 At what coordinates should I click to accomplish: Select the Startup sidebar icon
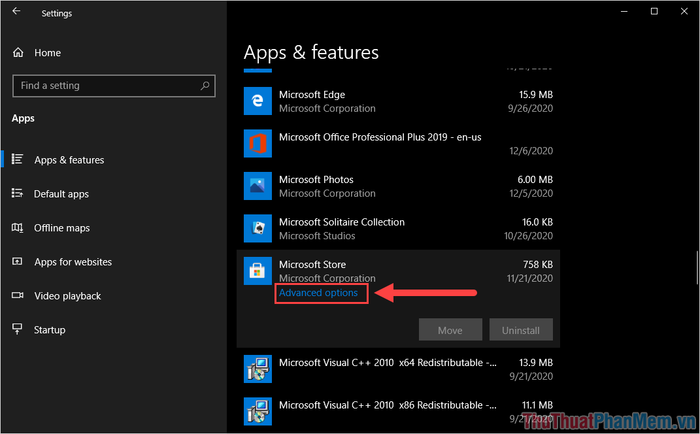pos(17,329)
